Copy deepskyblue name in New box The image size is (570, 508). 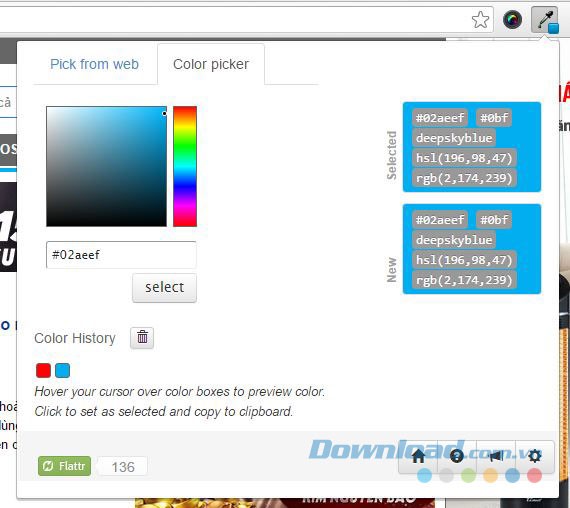pyautogui.click(x=454, y=240)
